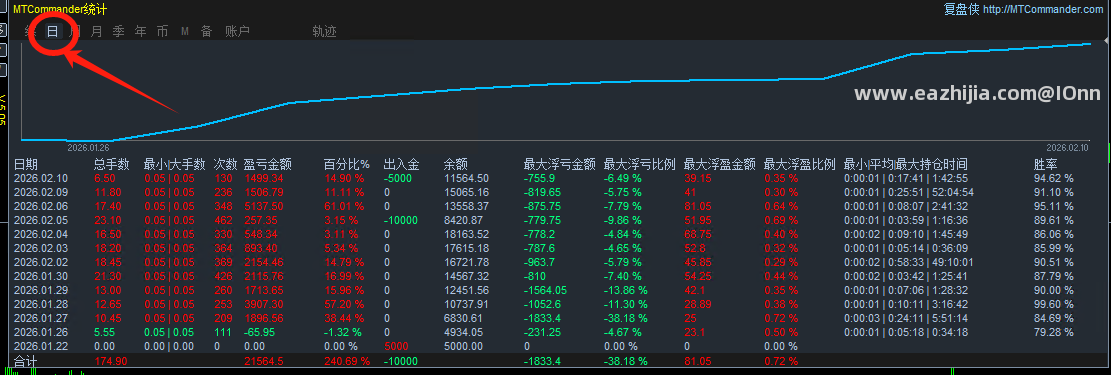Click the 总手数 column header
Viewport: 1111px width, 375px height.
point(112,164)
